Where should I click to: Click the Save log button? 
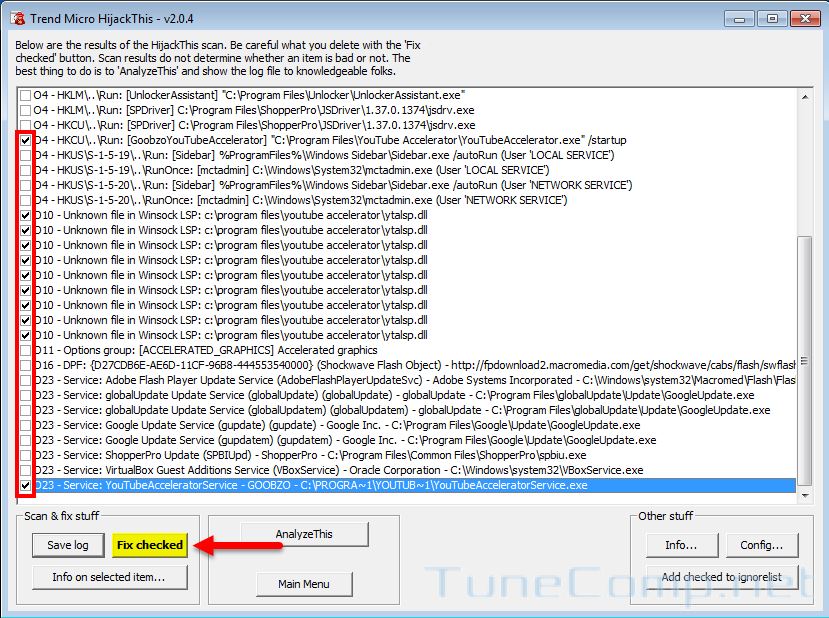pos(68,545)
